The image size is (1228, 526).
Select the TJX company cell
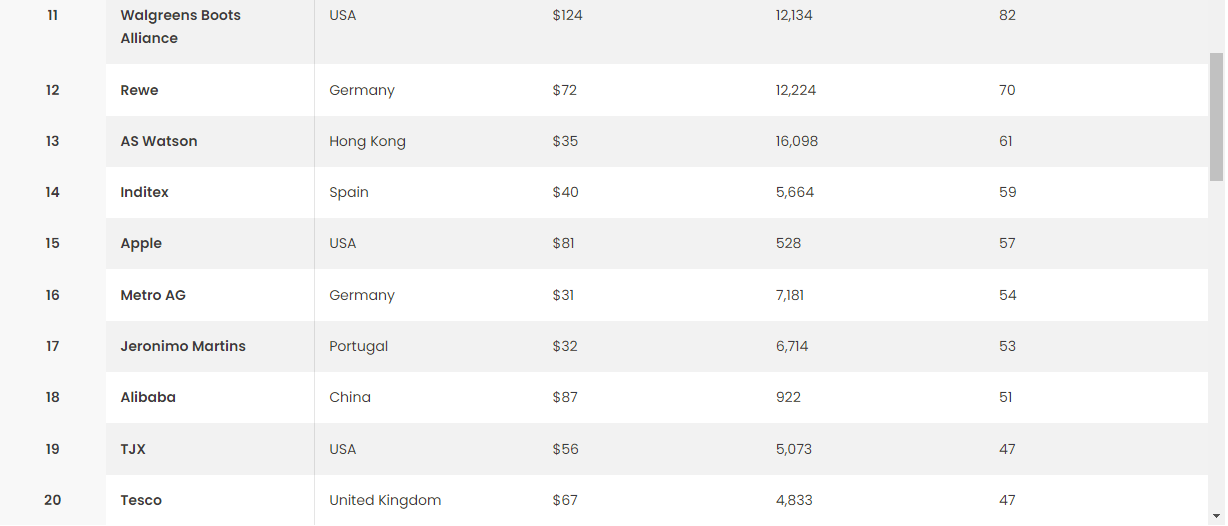[x=133, y=449]
